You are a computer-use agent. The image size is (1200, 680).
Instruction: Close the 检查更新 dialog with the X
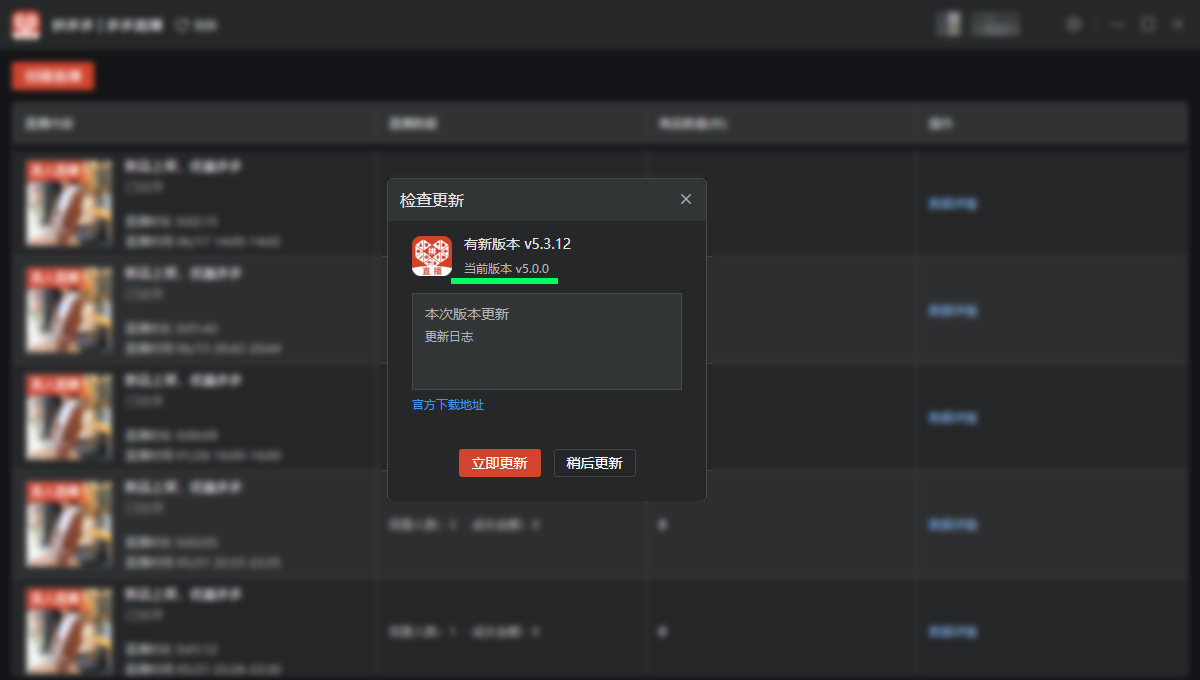[686, 199]
